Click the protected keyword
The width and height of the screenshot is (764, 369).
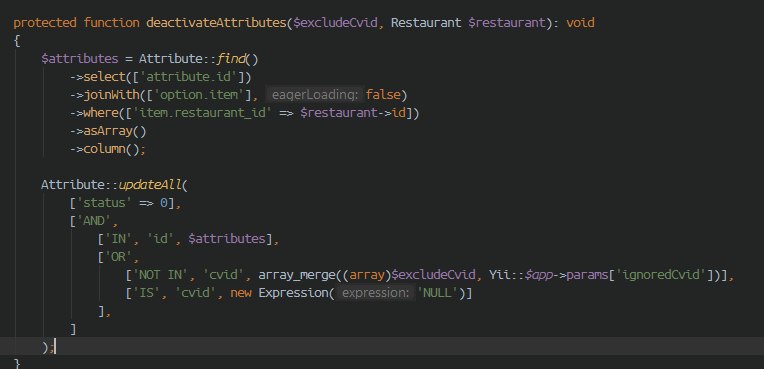(45, 23)
